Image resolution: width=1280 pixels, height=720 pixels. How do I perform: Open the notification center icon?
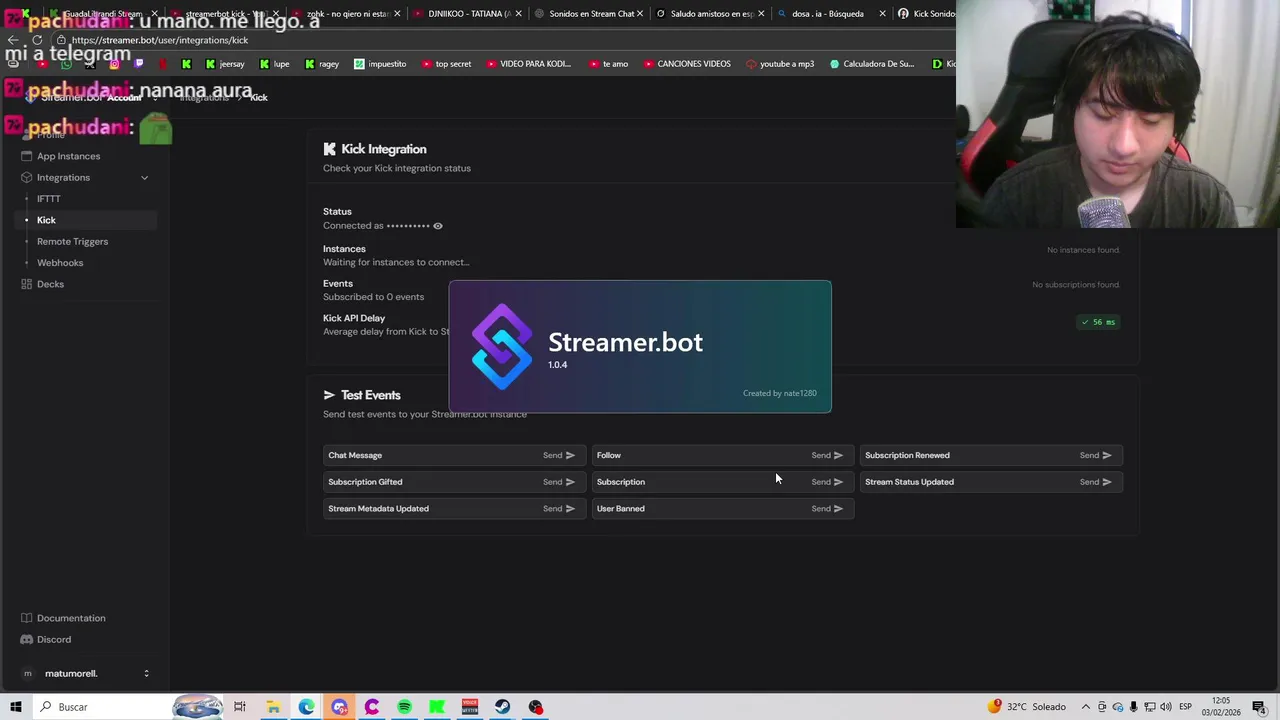(x=1259, y=707)
